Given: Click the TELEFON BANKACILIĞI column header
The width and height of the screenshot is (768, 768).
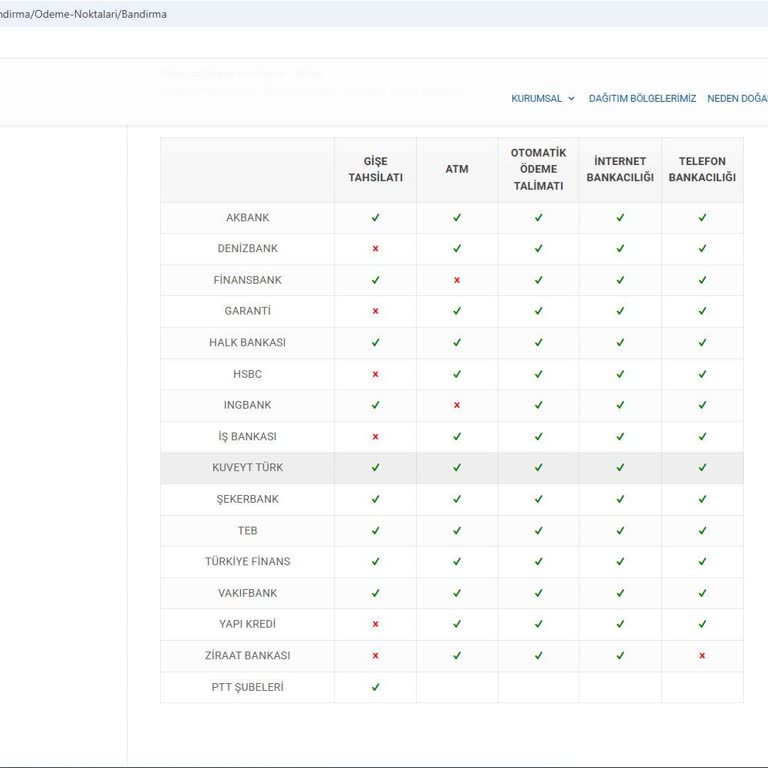Looking at the screenshot, I should coord(702,169).
